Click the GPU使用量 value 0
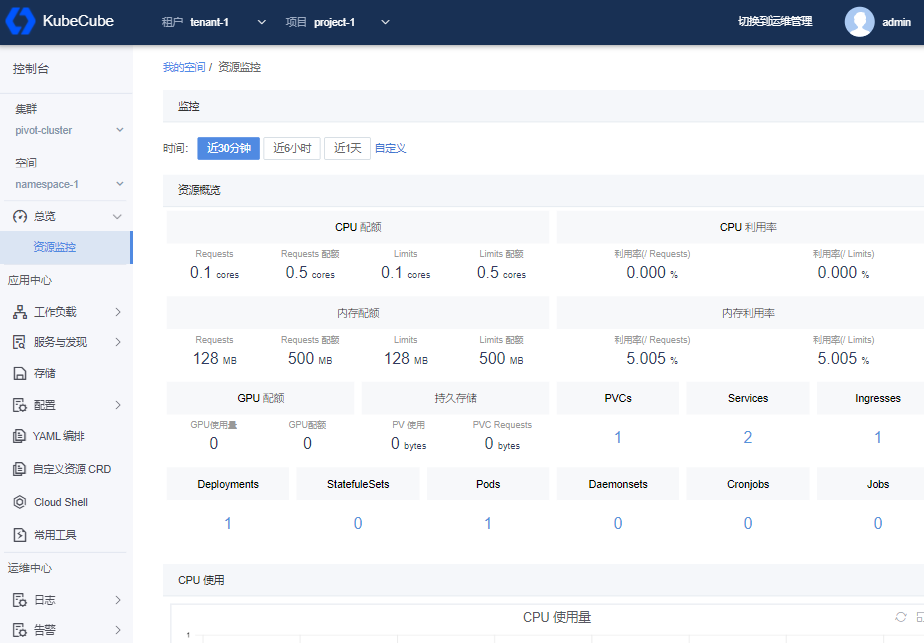The image size is (924, 643). tap(214, 443)
